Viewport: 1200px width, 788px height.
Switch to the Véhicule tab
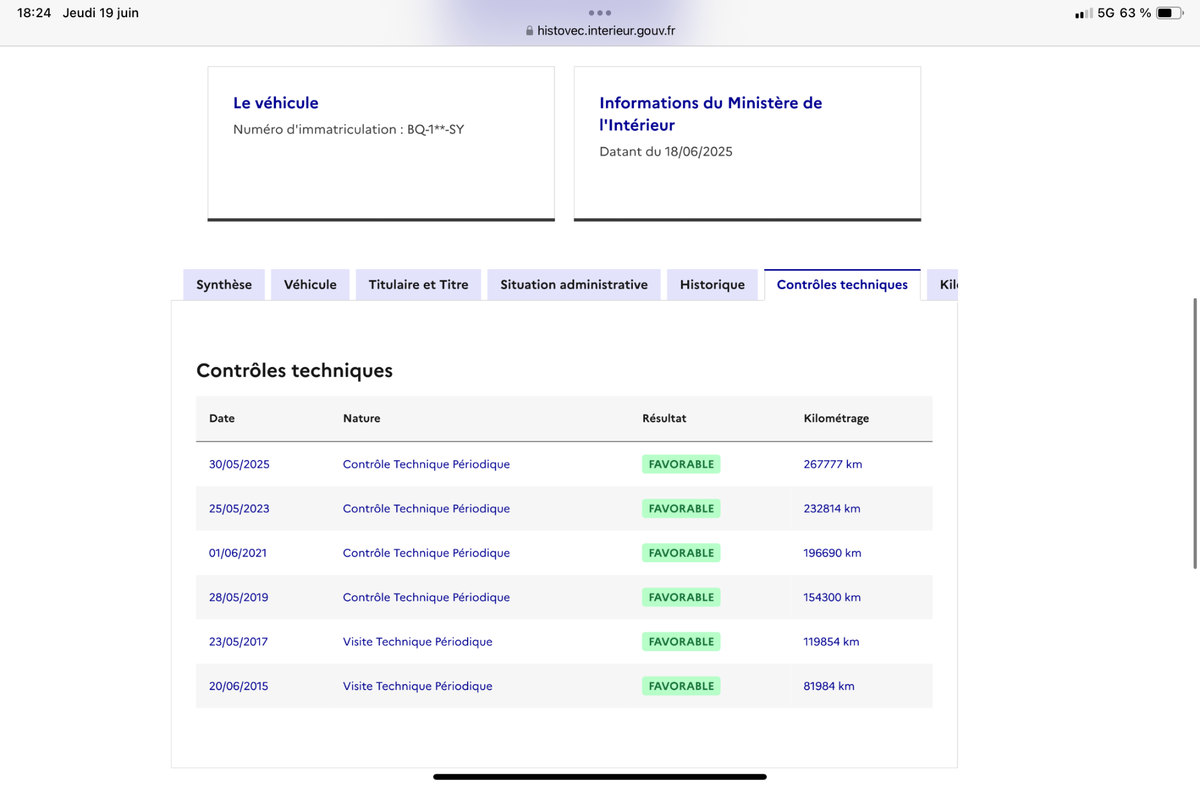tap(310, 285)
